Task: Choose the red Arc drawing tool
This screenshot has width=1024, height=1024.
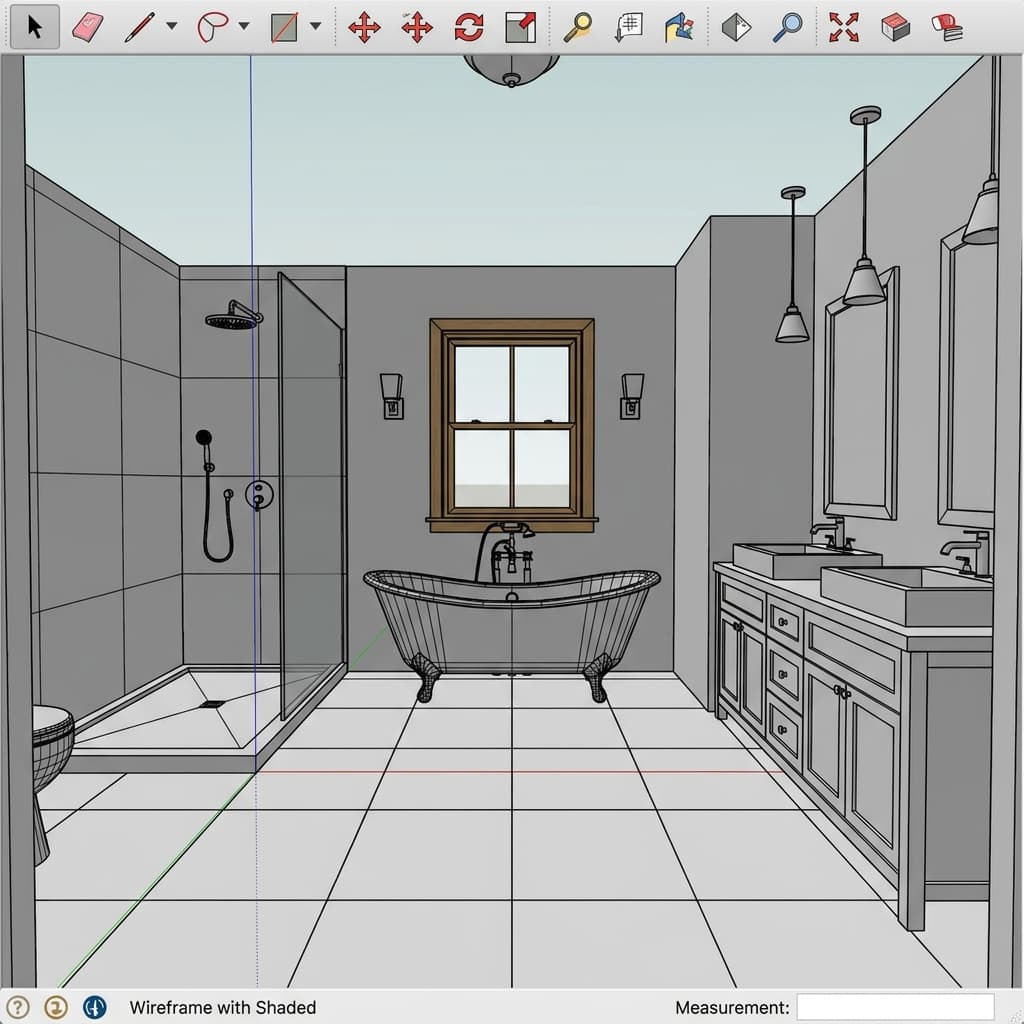Action: 212,27
